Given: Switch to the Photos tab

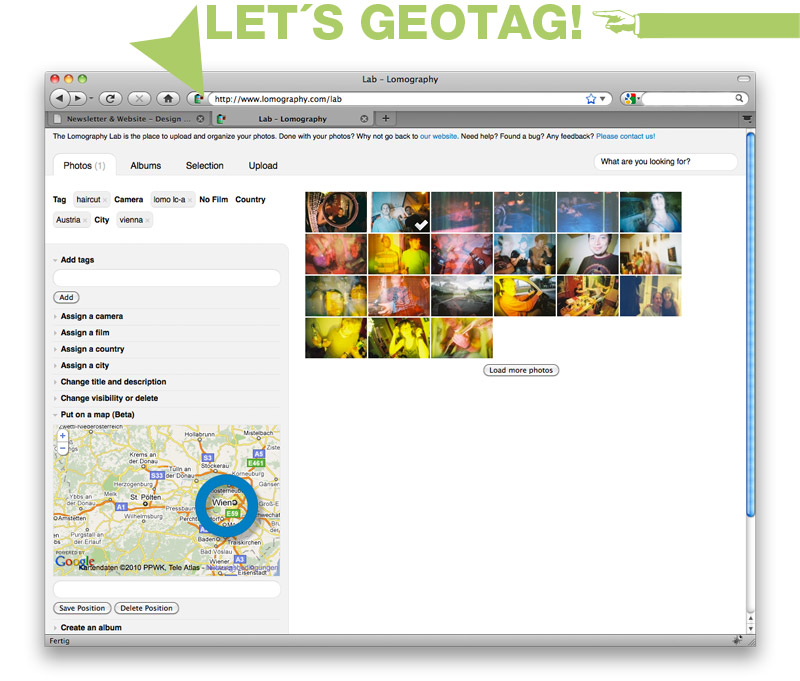Looking at the screenshot, I should 84,165.
